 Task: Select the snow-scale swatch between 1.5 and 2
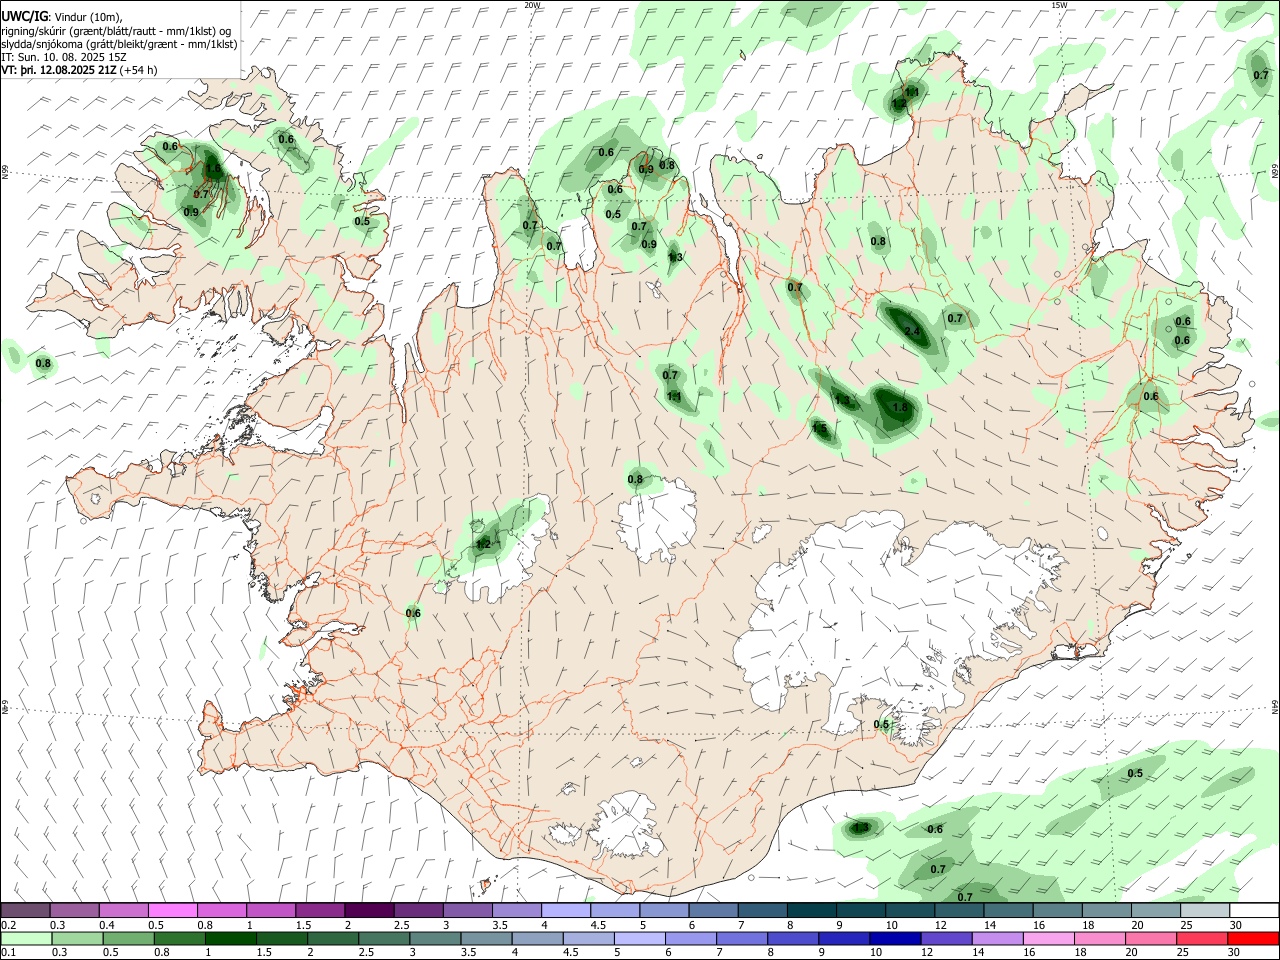tap(320, 910)
